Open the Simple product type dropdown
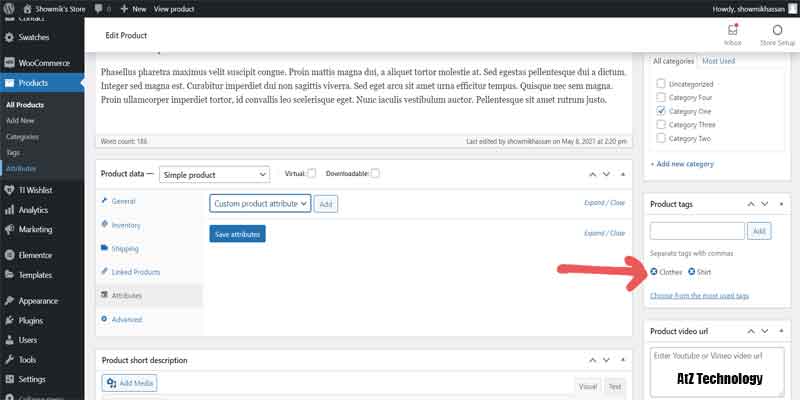The width and height of the screenshot is (800, 400). point(214,174)
